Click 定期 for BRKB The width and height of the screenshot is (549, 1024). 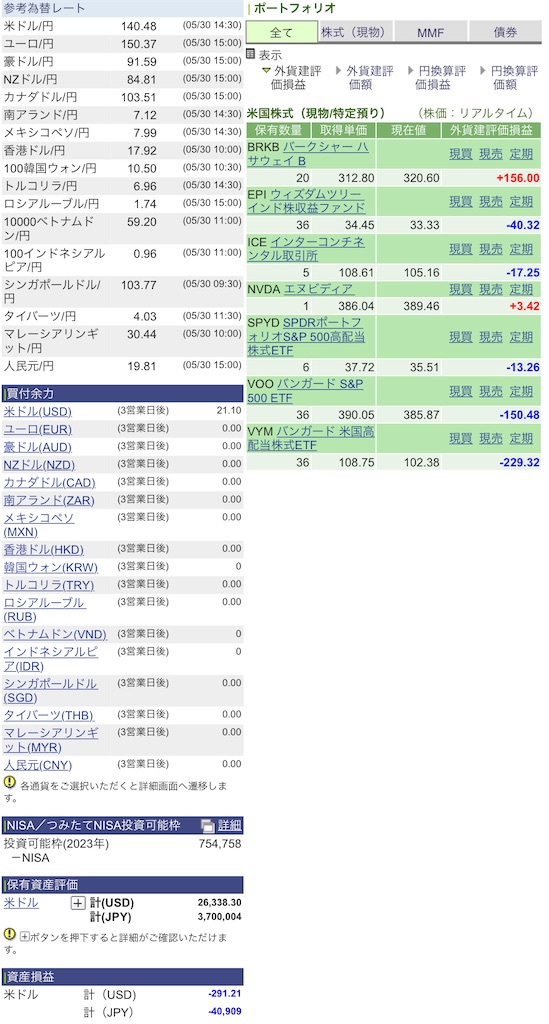tap(521, 154)
